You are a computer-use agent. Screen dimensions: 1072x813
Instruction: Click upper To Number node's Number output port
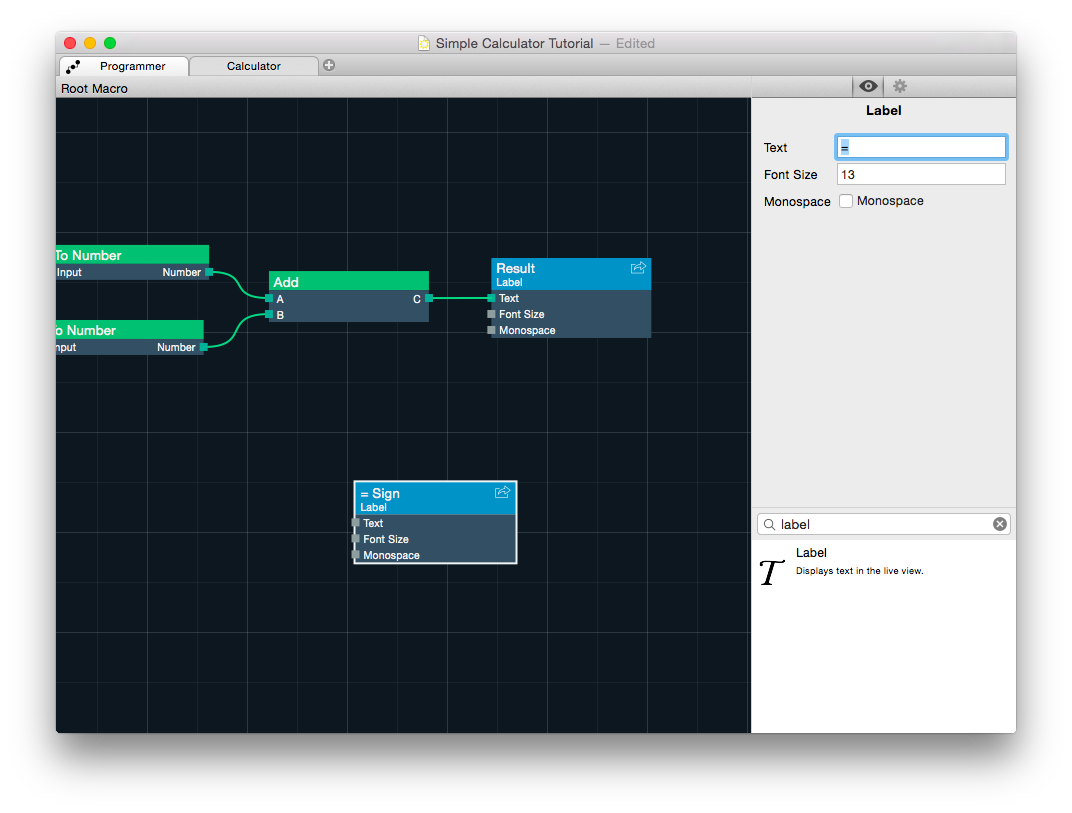point(209,272)
